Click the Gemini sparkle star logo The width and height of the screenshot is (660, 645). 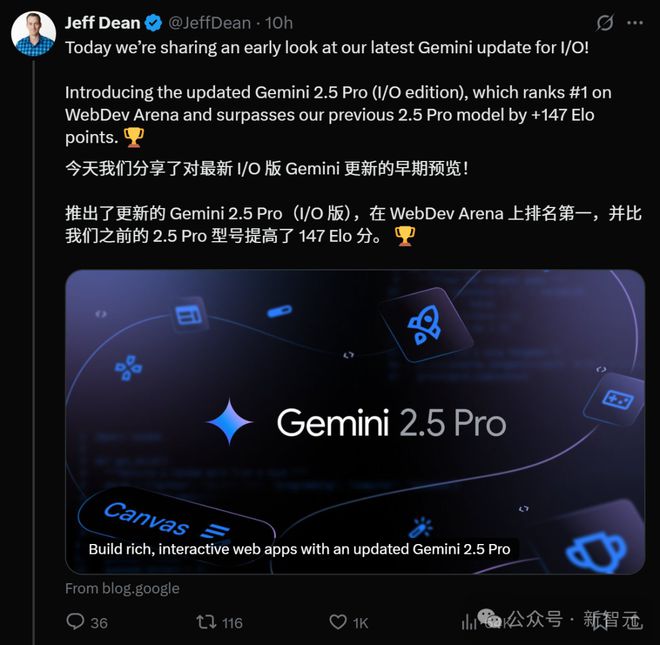click(x=230, y=422)
